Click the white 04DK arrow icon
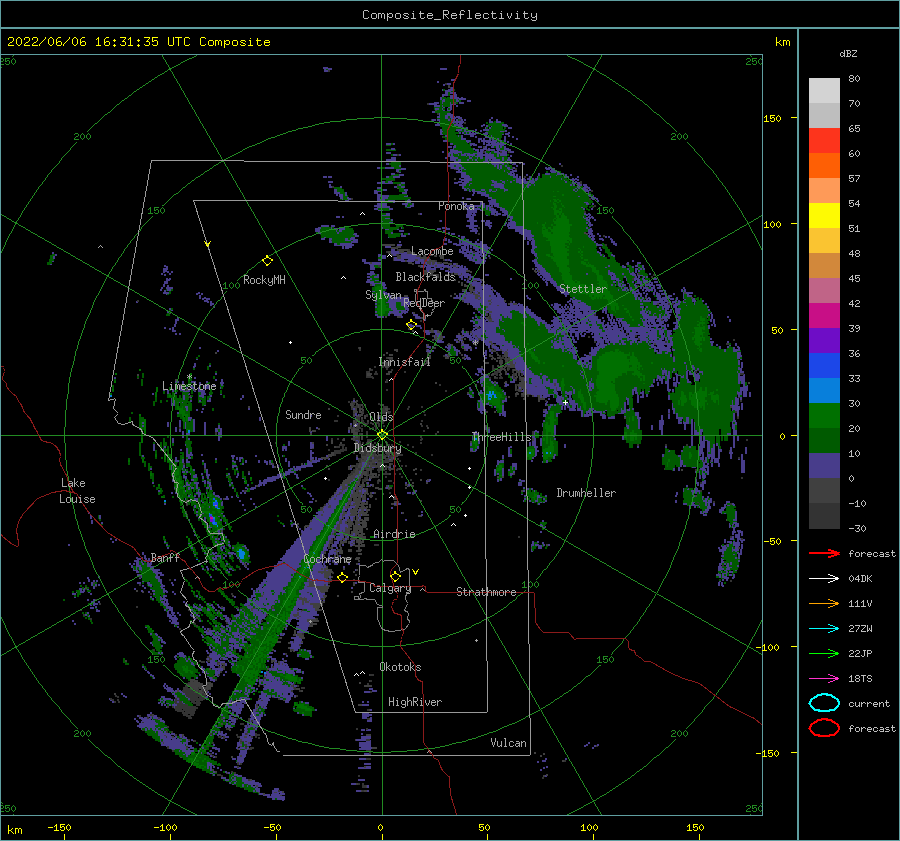 [824, 578]
